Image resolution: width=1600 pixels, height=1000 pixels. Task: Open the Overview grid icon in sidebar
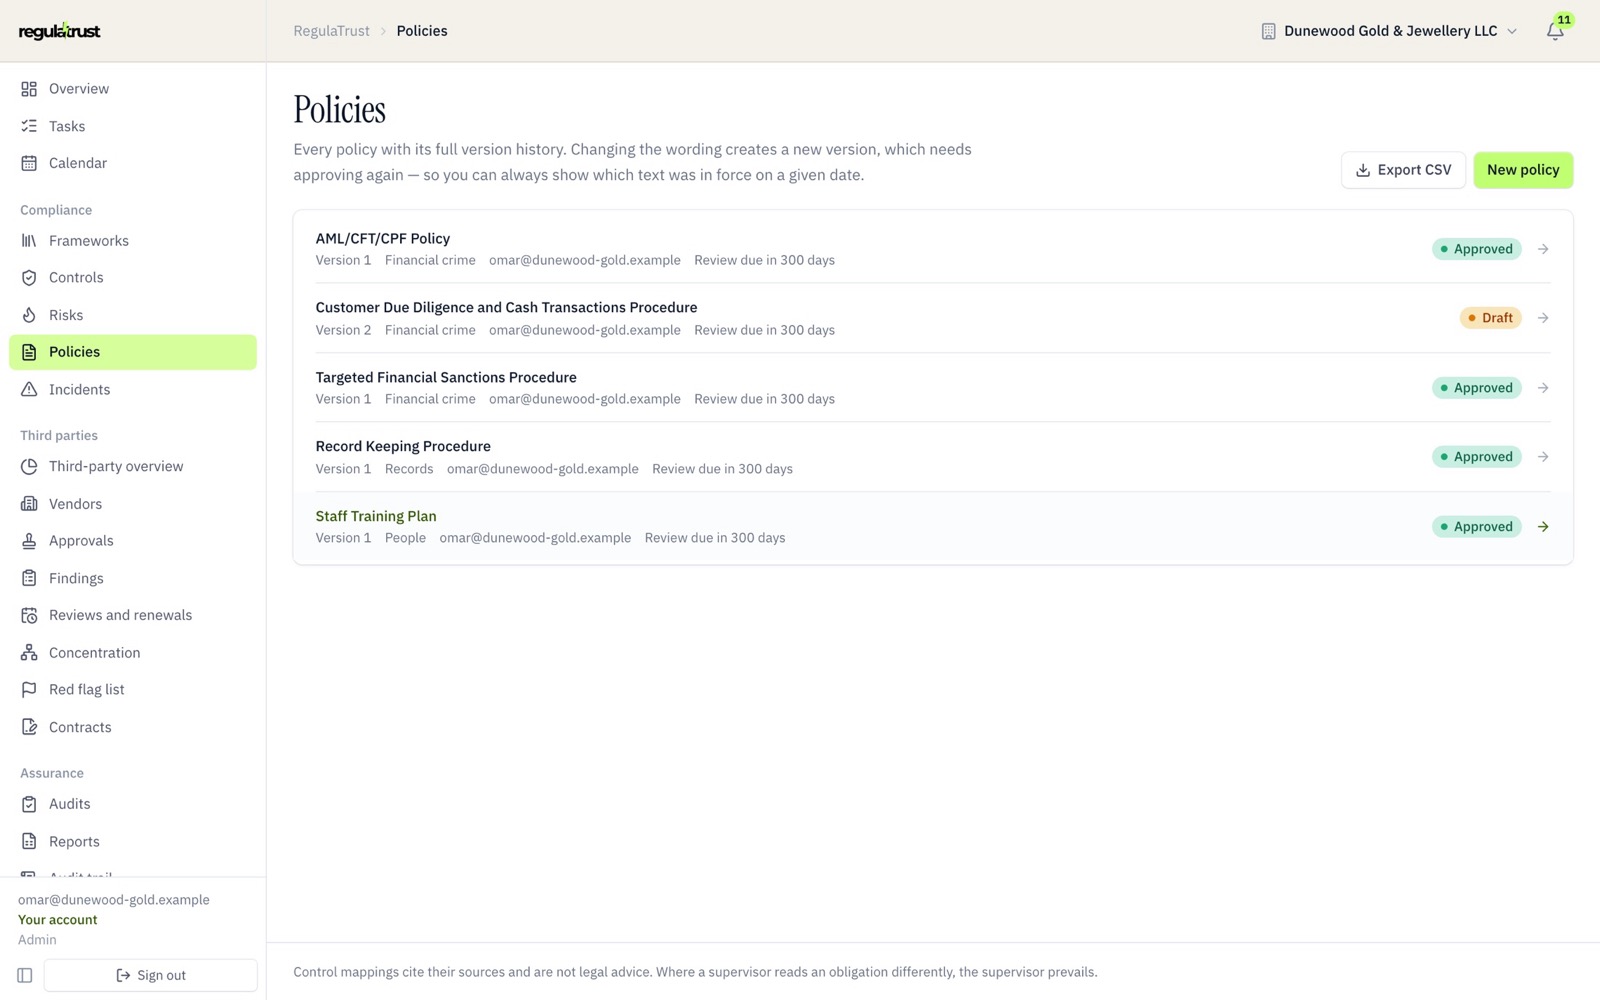point(29,89)
